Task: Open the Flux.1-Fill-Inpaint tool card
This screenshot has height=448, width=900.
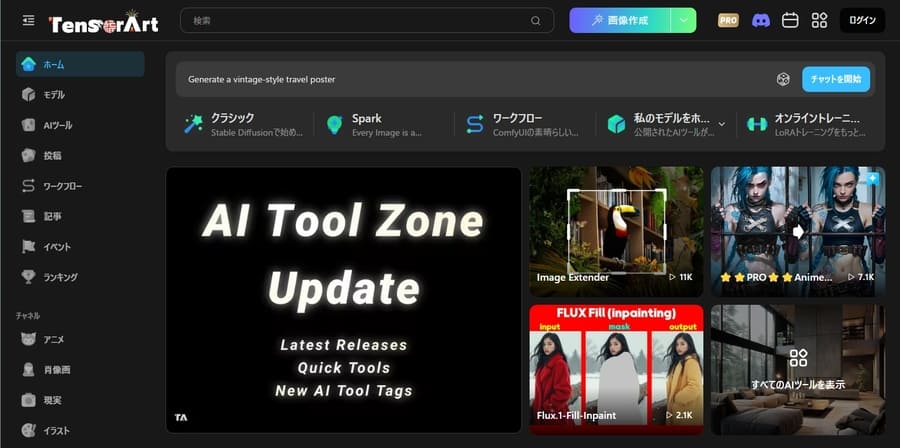Action: pyautogui.click(x=616, y=369)
